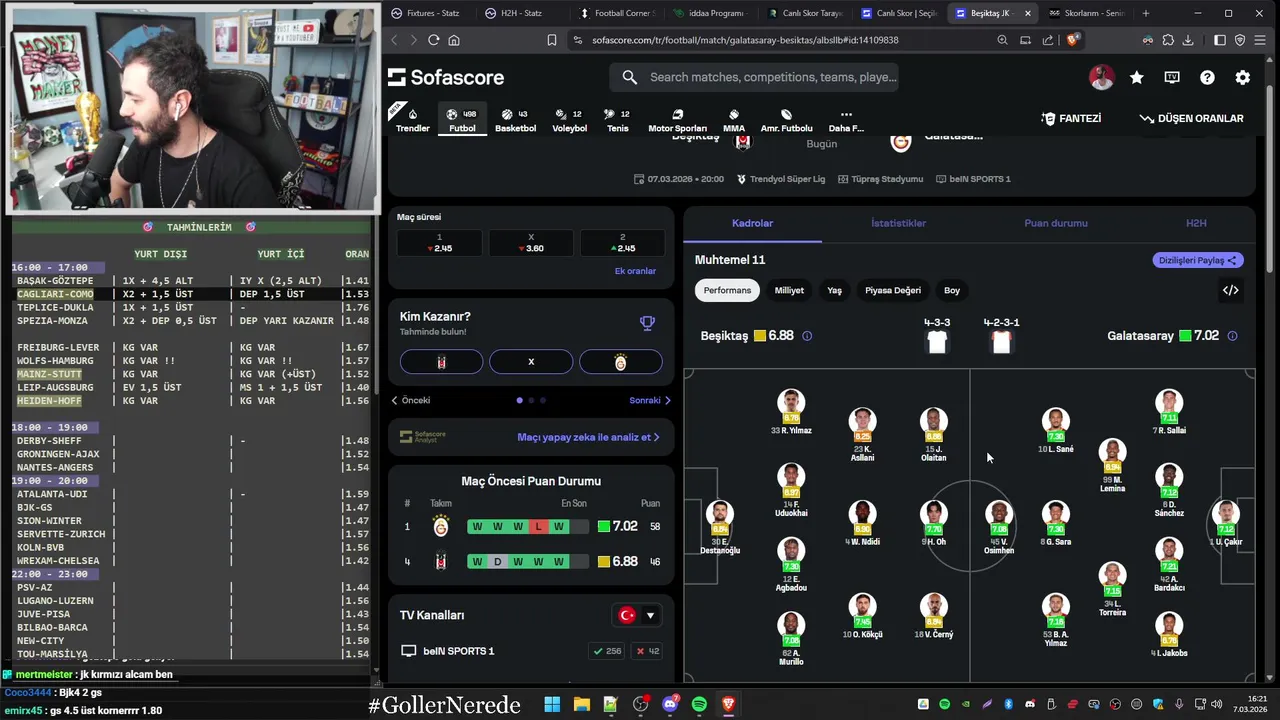Vote Galatasaray to win in Kim Kazanır

point(620,361)
